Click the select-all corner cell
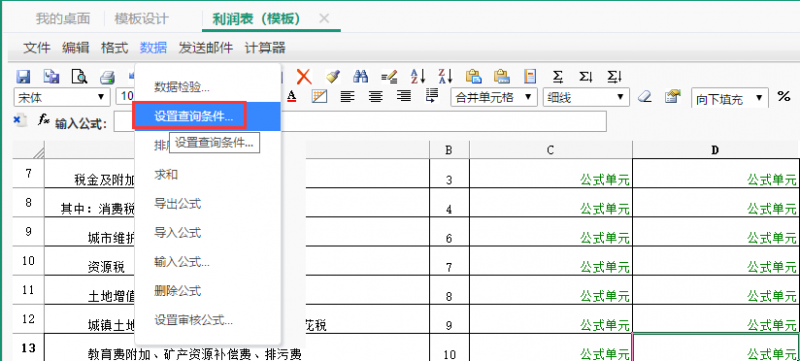 [x=29, y=150]
